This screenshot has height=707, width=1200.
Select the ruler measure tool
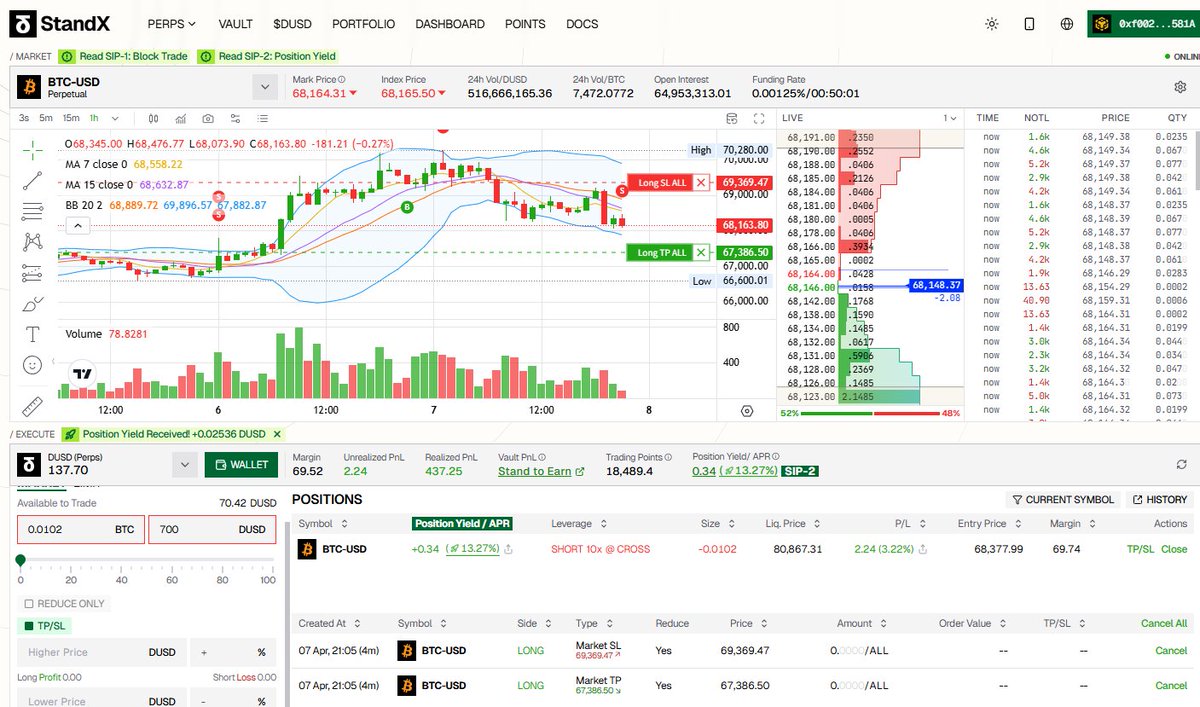click(x=32, y=406)
